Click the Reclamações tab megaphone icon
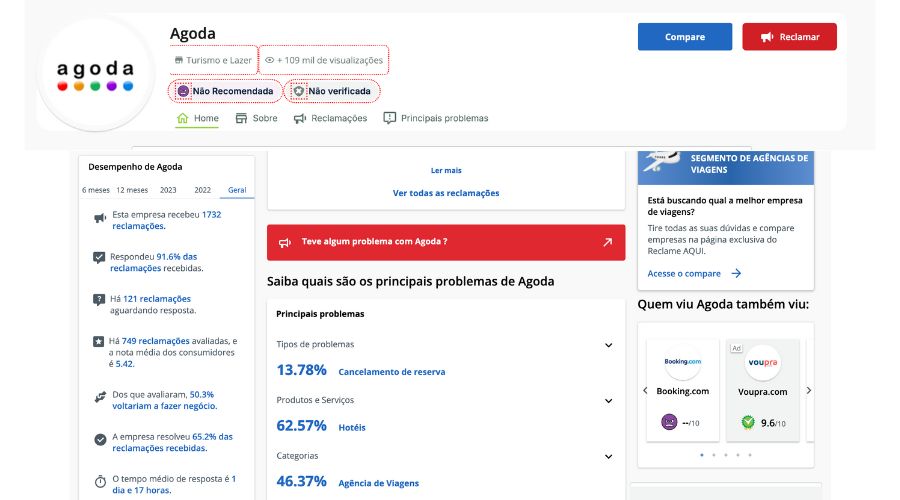 click(300, 119)
